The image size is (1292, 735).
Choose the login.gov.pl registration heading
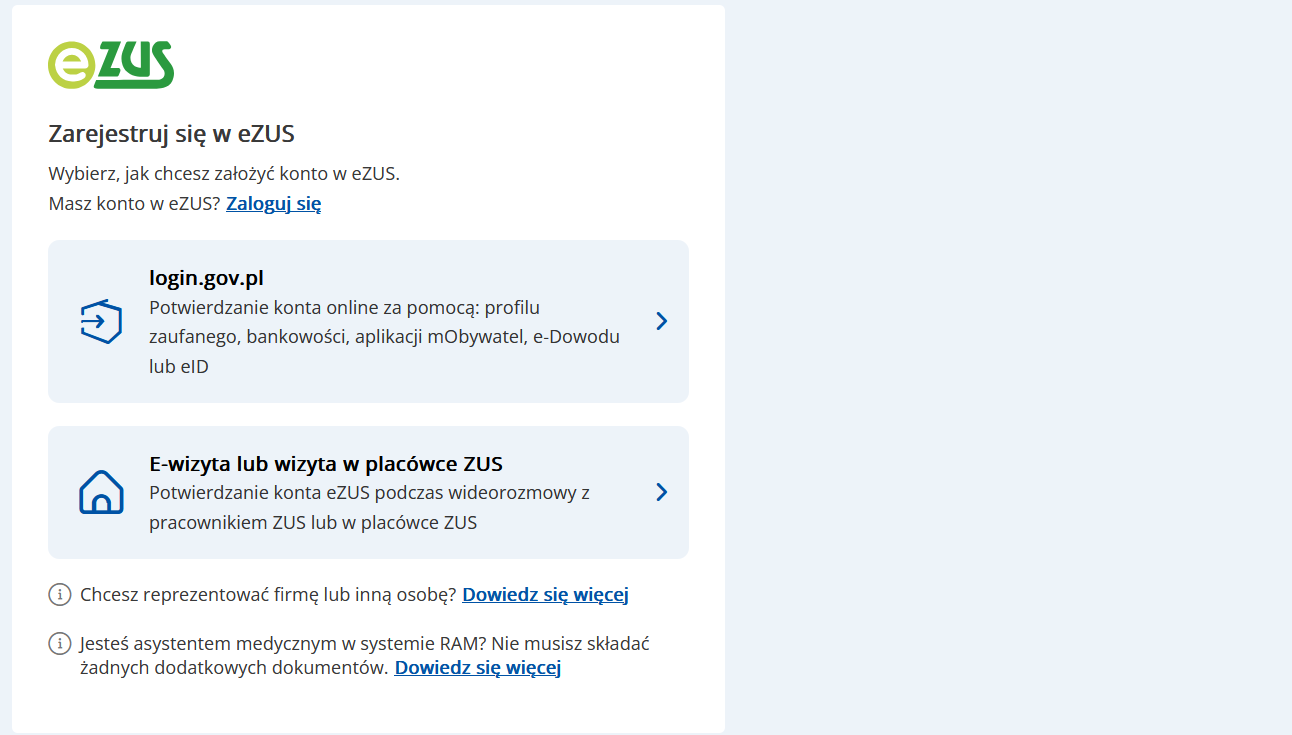click(x=206, y=278)
